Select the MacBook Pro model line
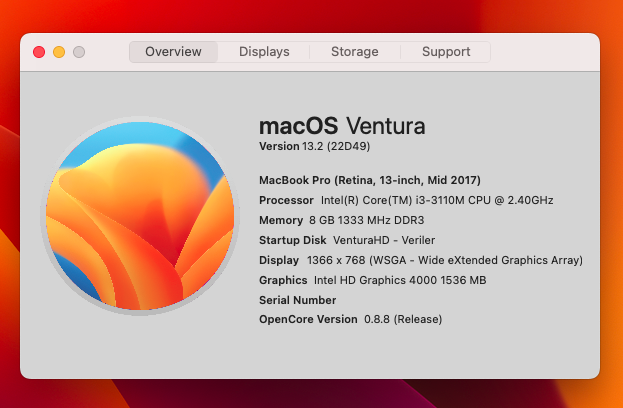 pos(369,180)
